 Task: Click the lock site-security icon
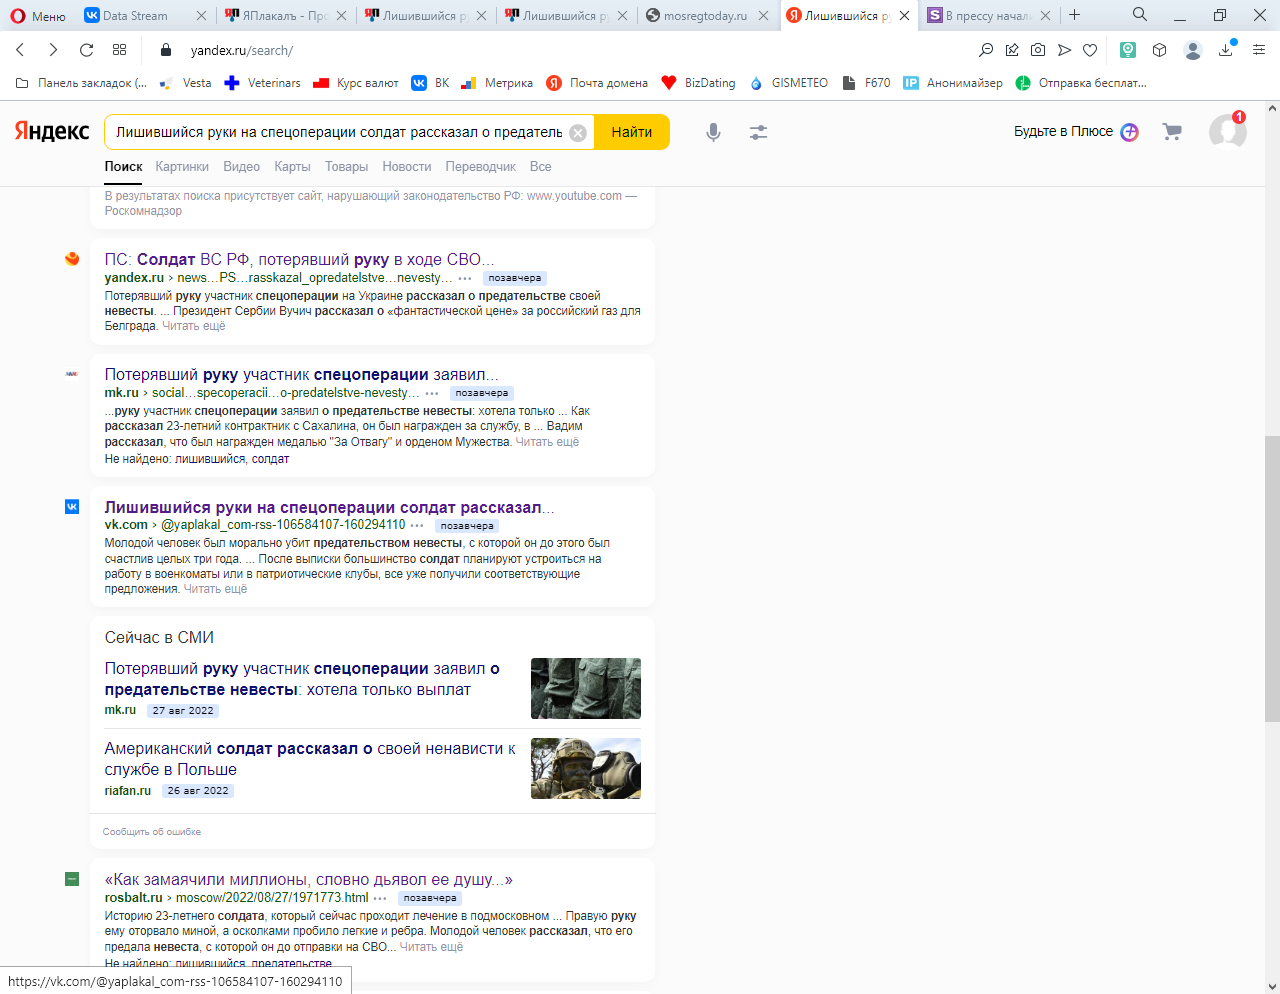click(166, 50)
